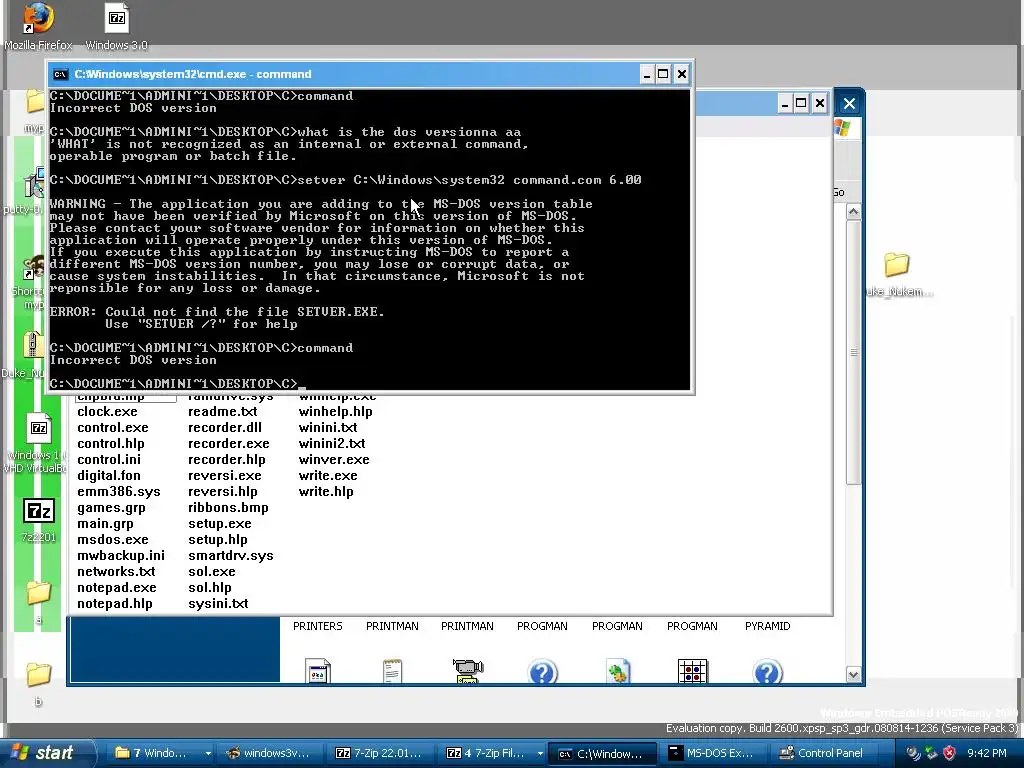Select winhelp.hlp in the file list
Screen dimensions: 1024x768
pyautogui.click(x=335, y=411)
